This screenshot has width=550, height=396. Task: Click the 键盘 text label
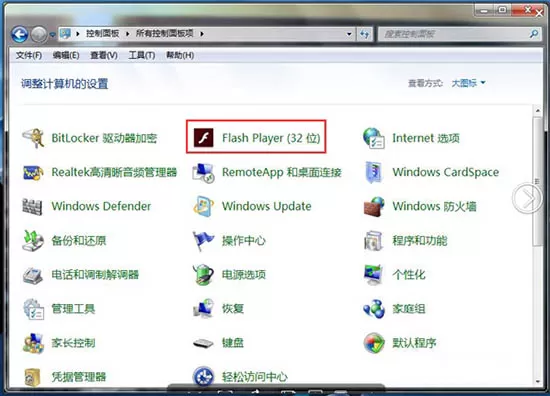233,343
